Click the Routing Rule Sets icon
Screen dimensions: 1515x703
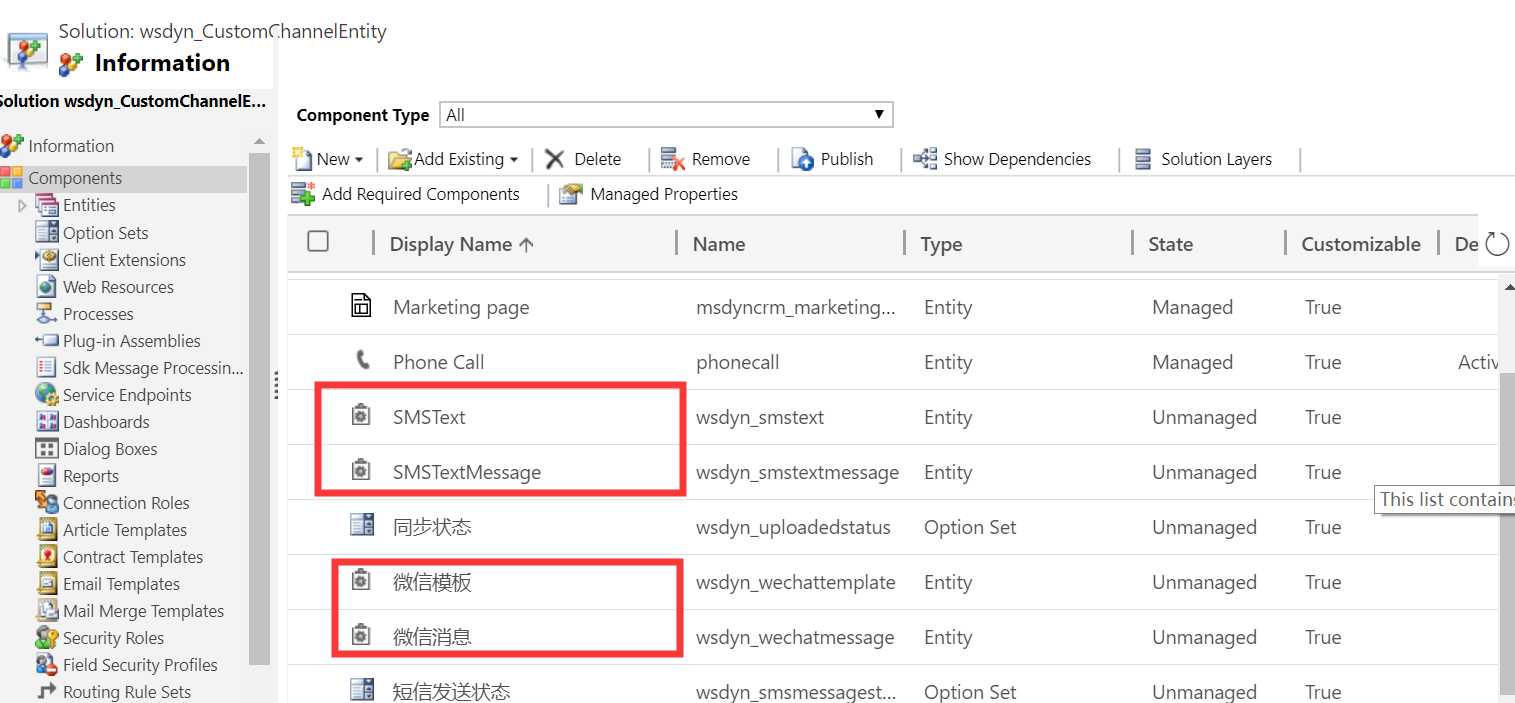pyautogui.click(x=47, y=691)
